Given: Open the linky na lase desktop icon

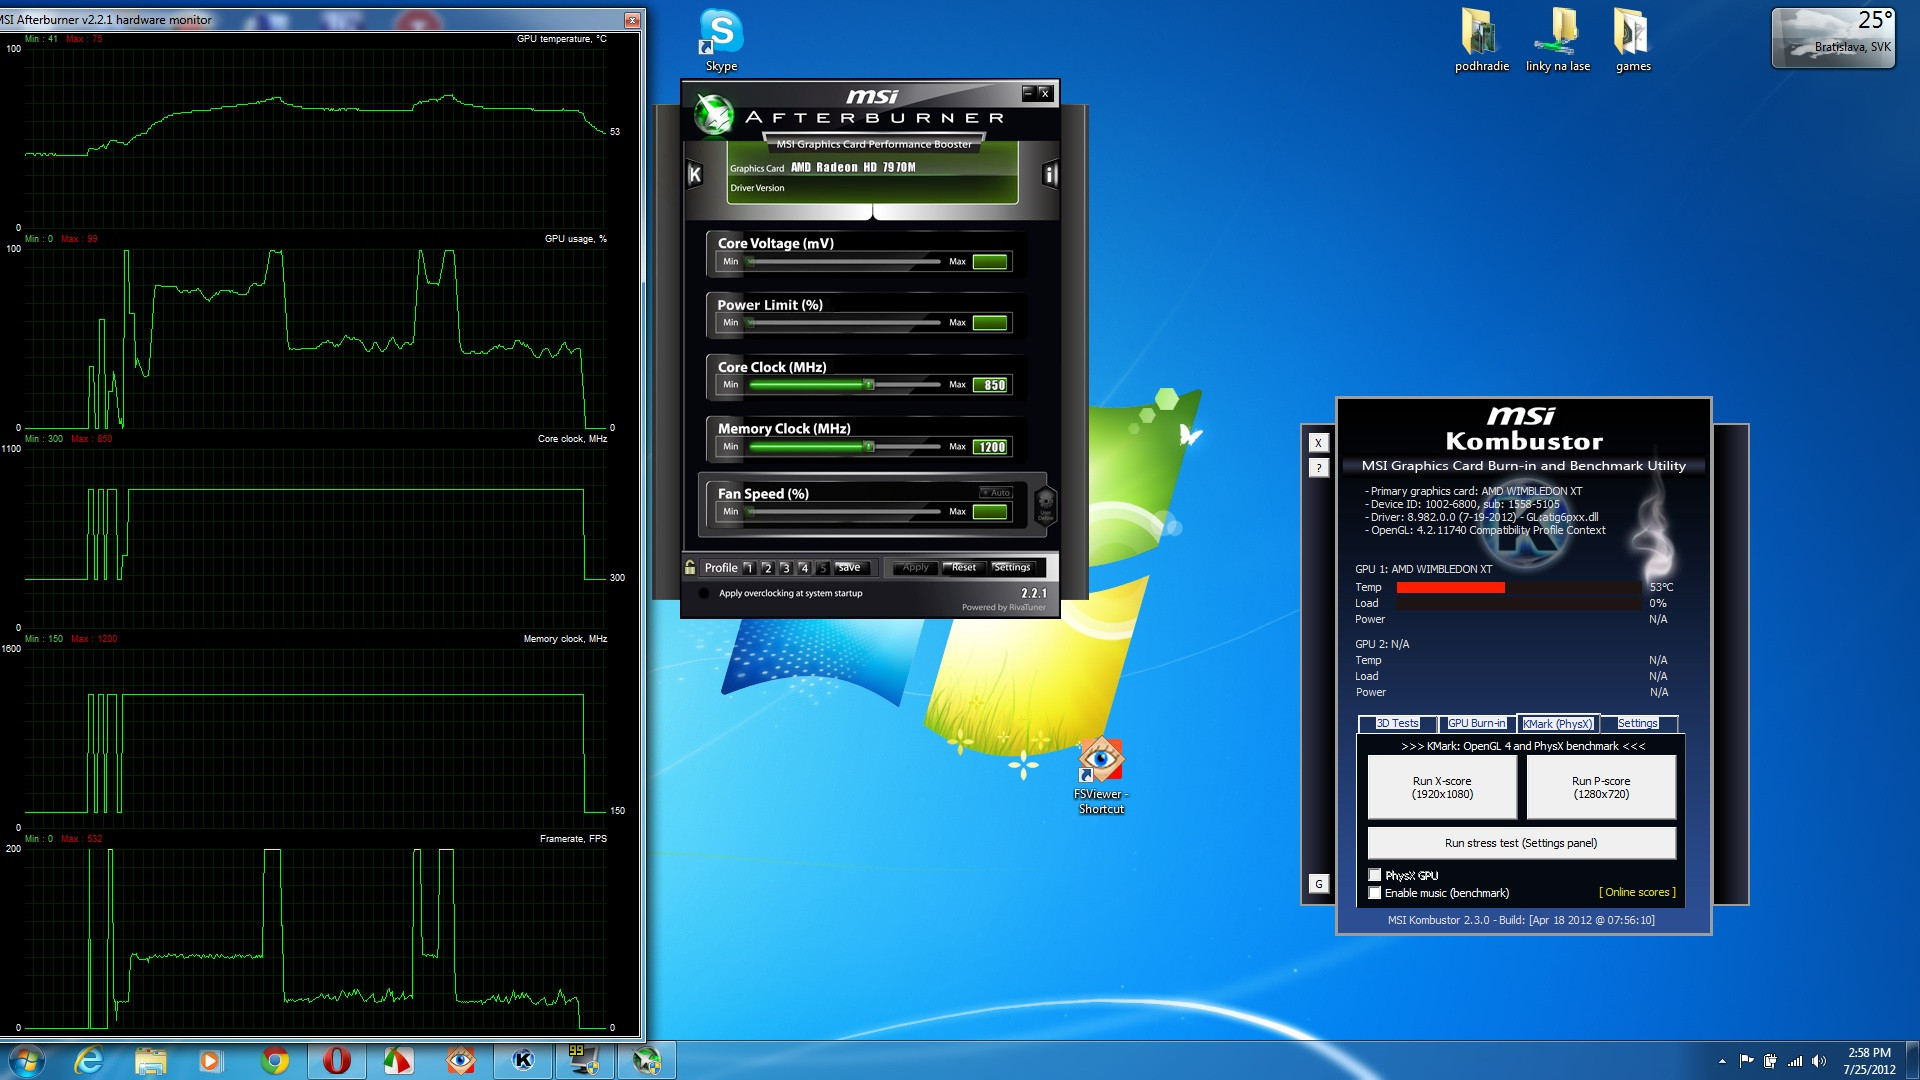Looking at the screenshot, I should (1557, 40).
